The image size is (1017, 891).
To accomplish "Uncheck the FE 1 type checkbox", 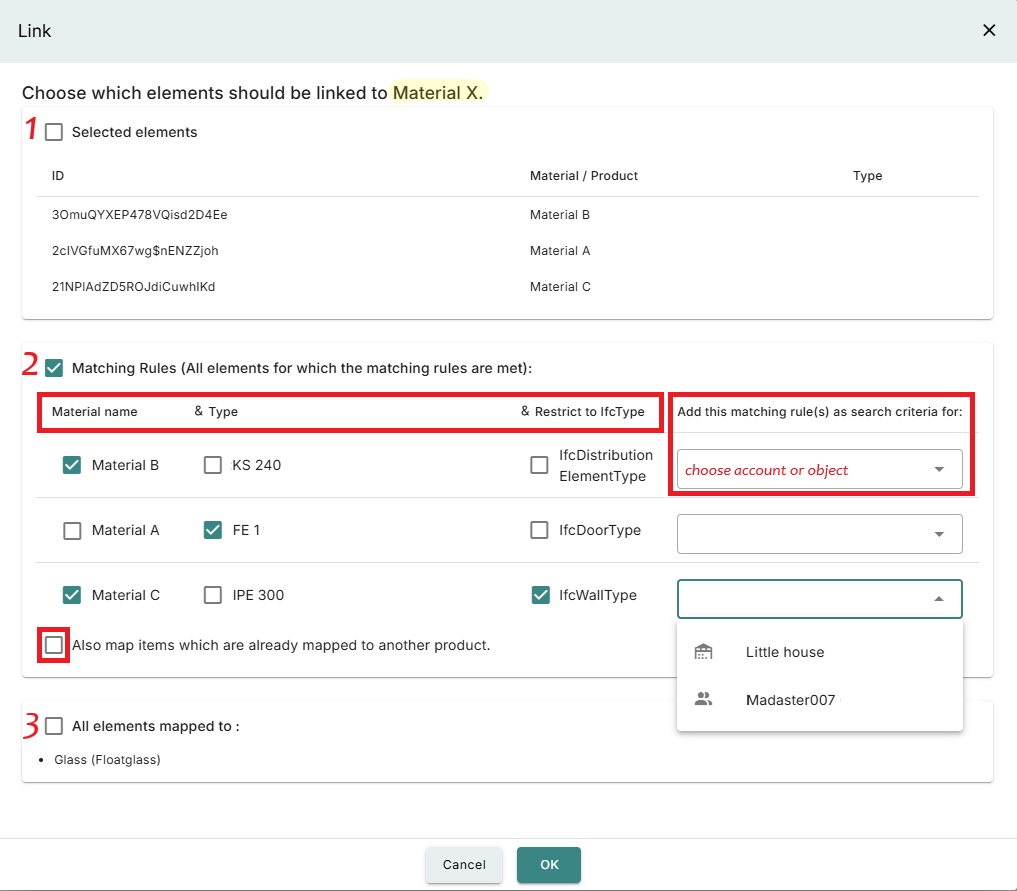I will coord(213,530).
